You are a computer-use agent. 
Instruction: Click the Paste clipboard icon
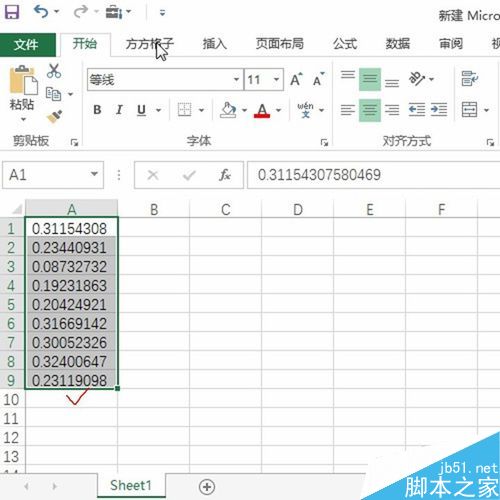click(23, 80)
